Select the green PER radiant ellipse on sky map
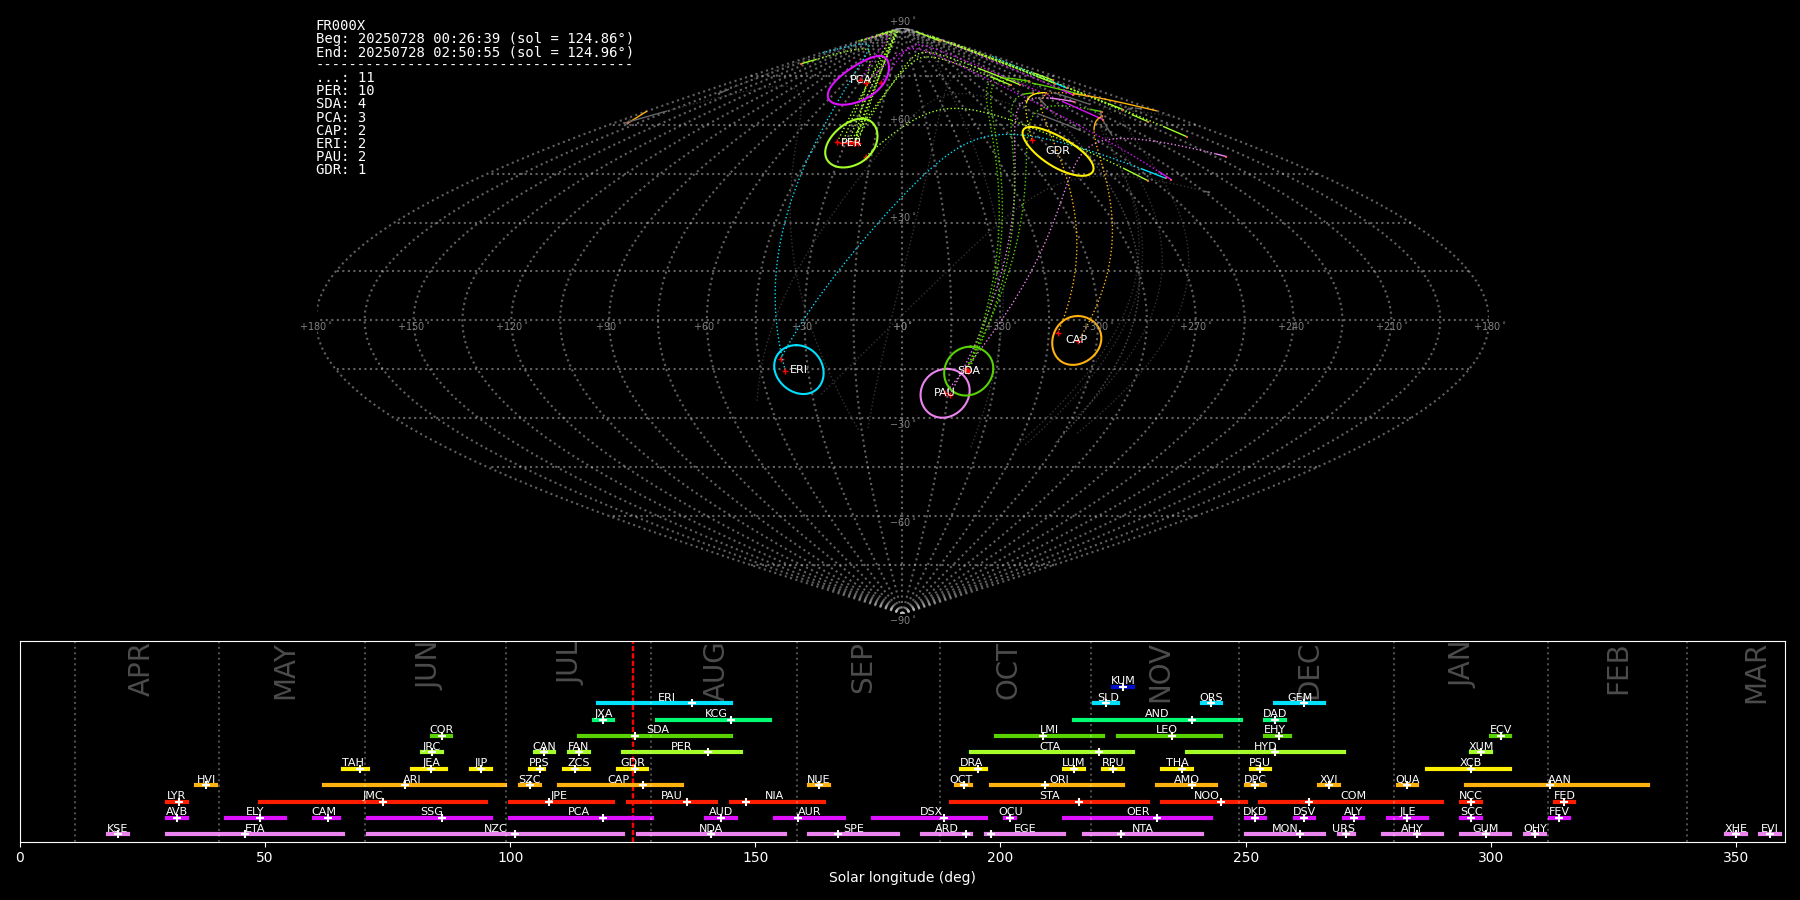Screen dimensions: 1800x900 tap(851, 143)
